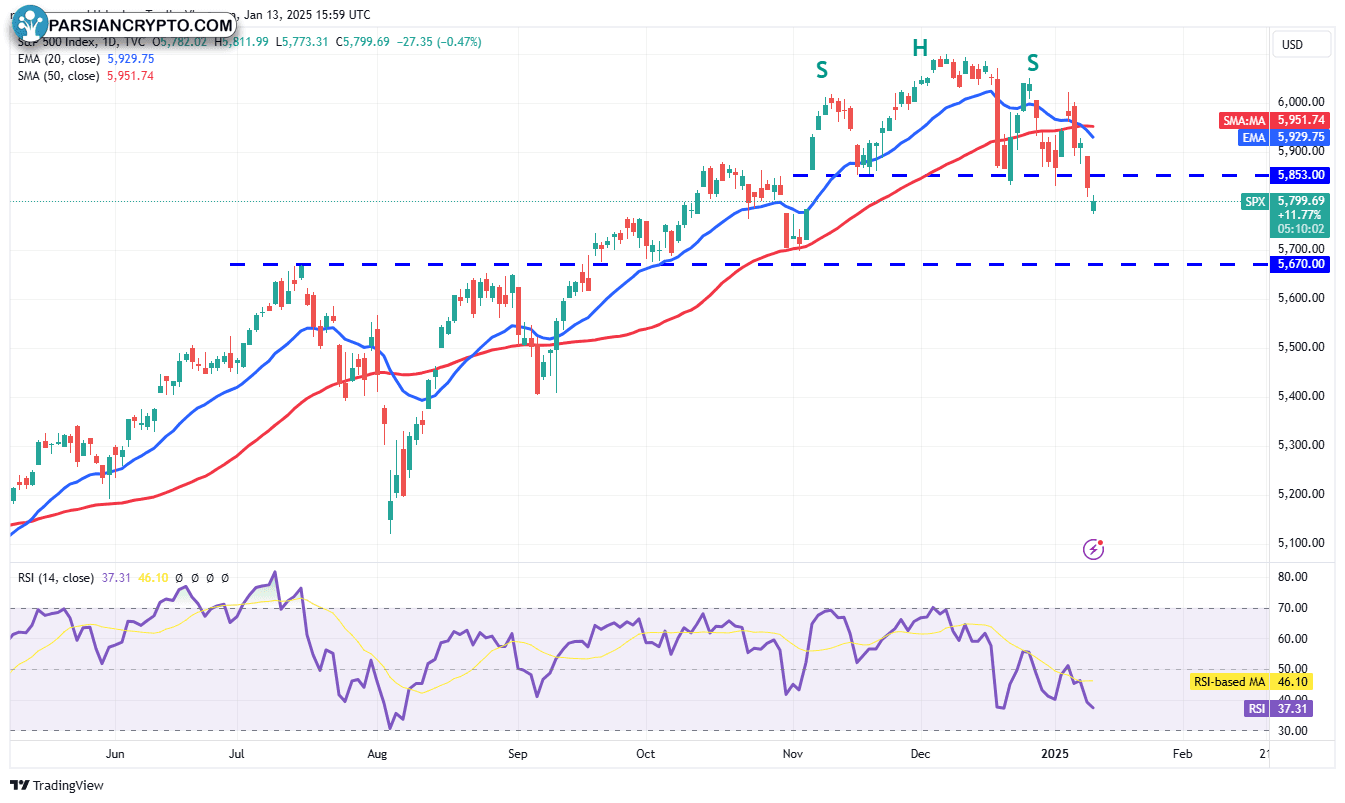This screenshot has width=1345, height=803.
Task: Click the 5,600.00 price axis value
Action: (1301, 298)
